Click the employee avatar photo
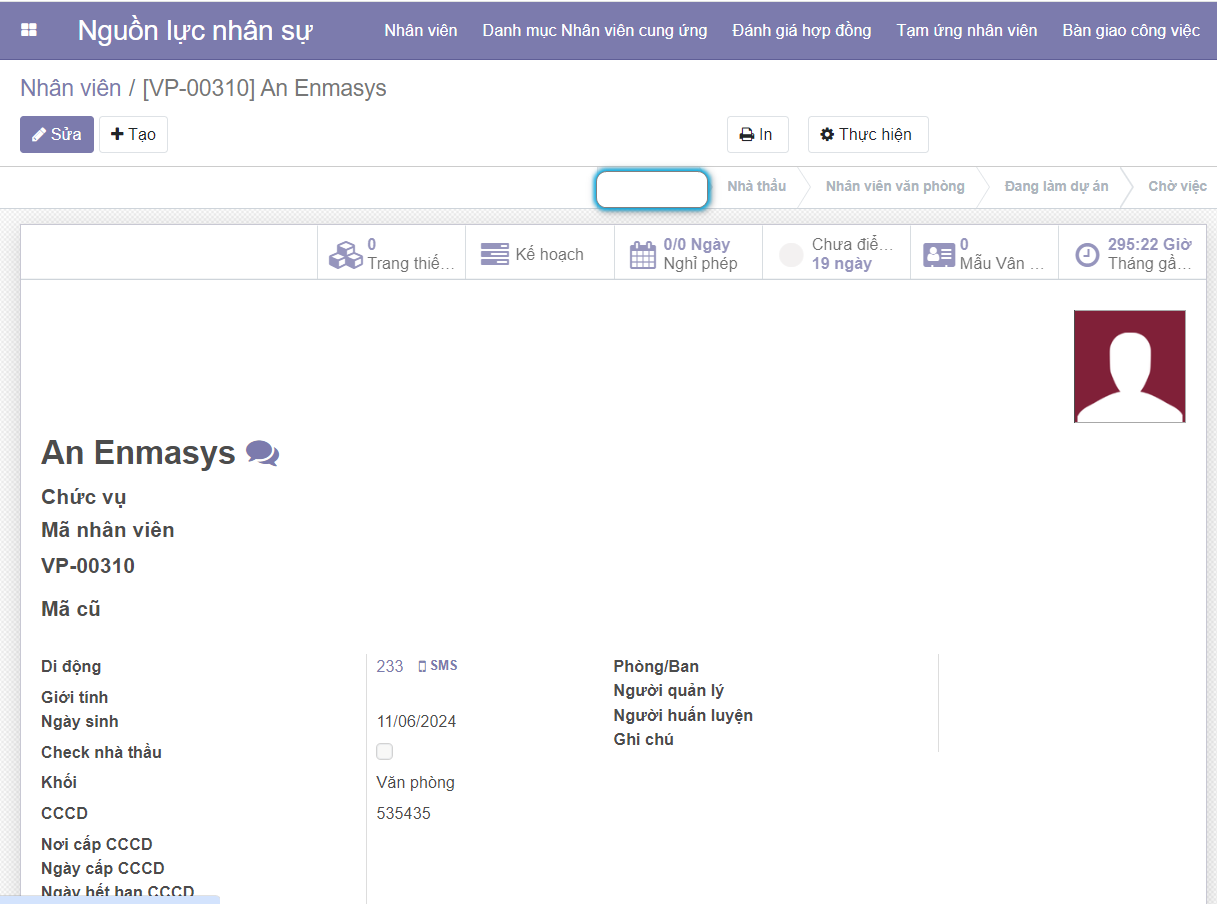Screen dimensions: 1217x904 1129,366
